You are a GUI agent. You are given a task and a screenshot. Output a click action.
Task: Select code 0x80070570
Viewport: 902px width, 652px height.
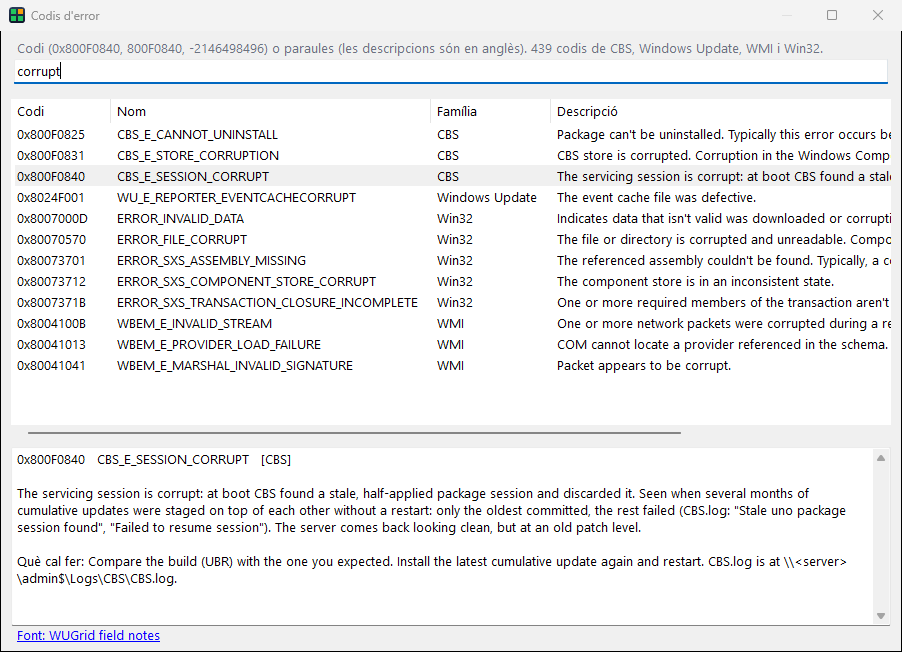pos(51,239)
